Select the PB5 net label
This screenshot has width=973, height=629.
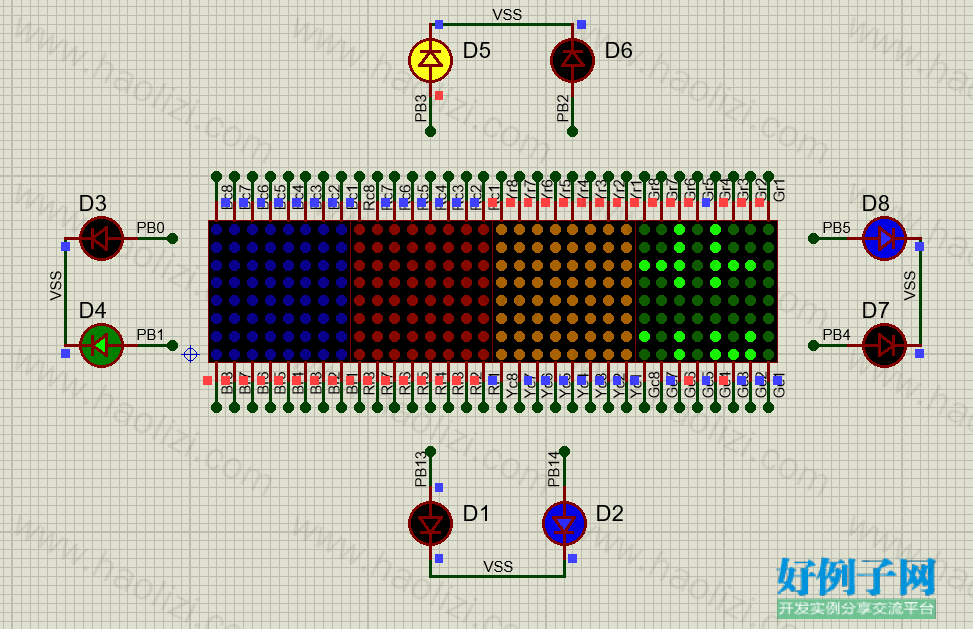coord(836,228)
